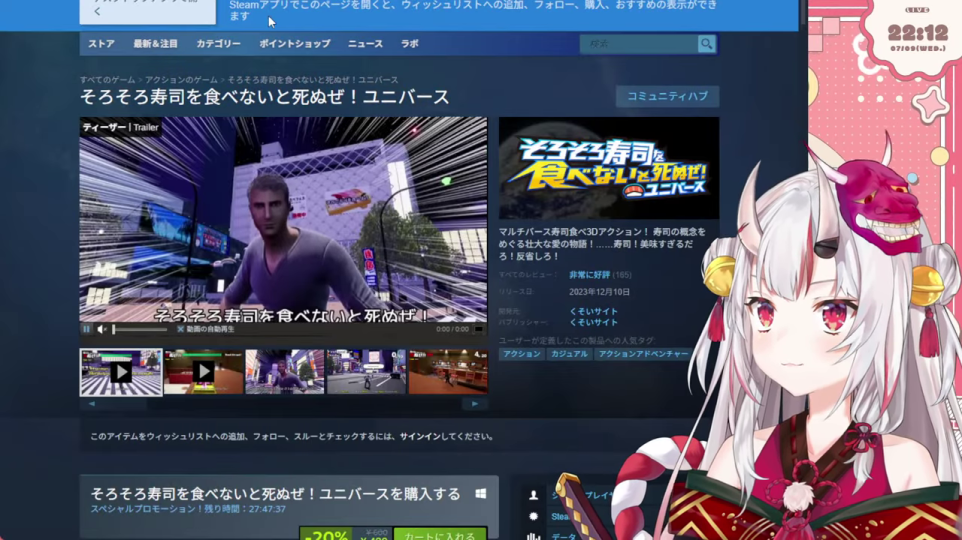Go to すべてのゲーム breadcrumb

[x=107, y=80]
